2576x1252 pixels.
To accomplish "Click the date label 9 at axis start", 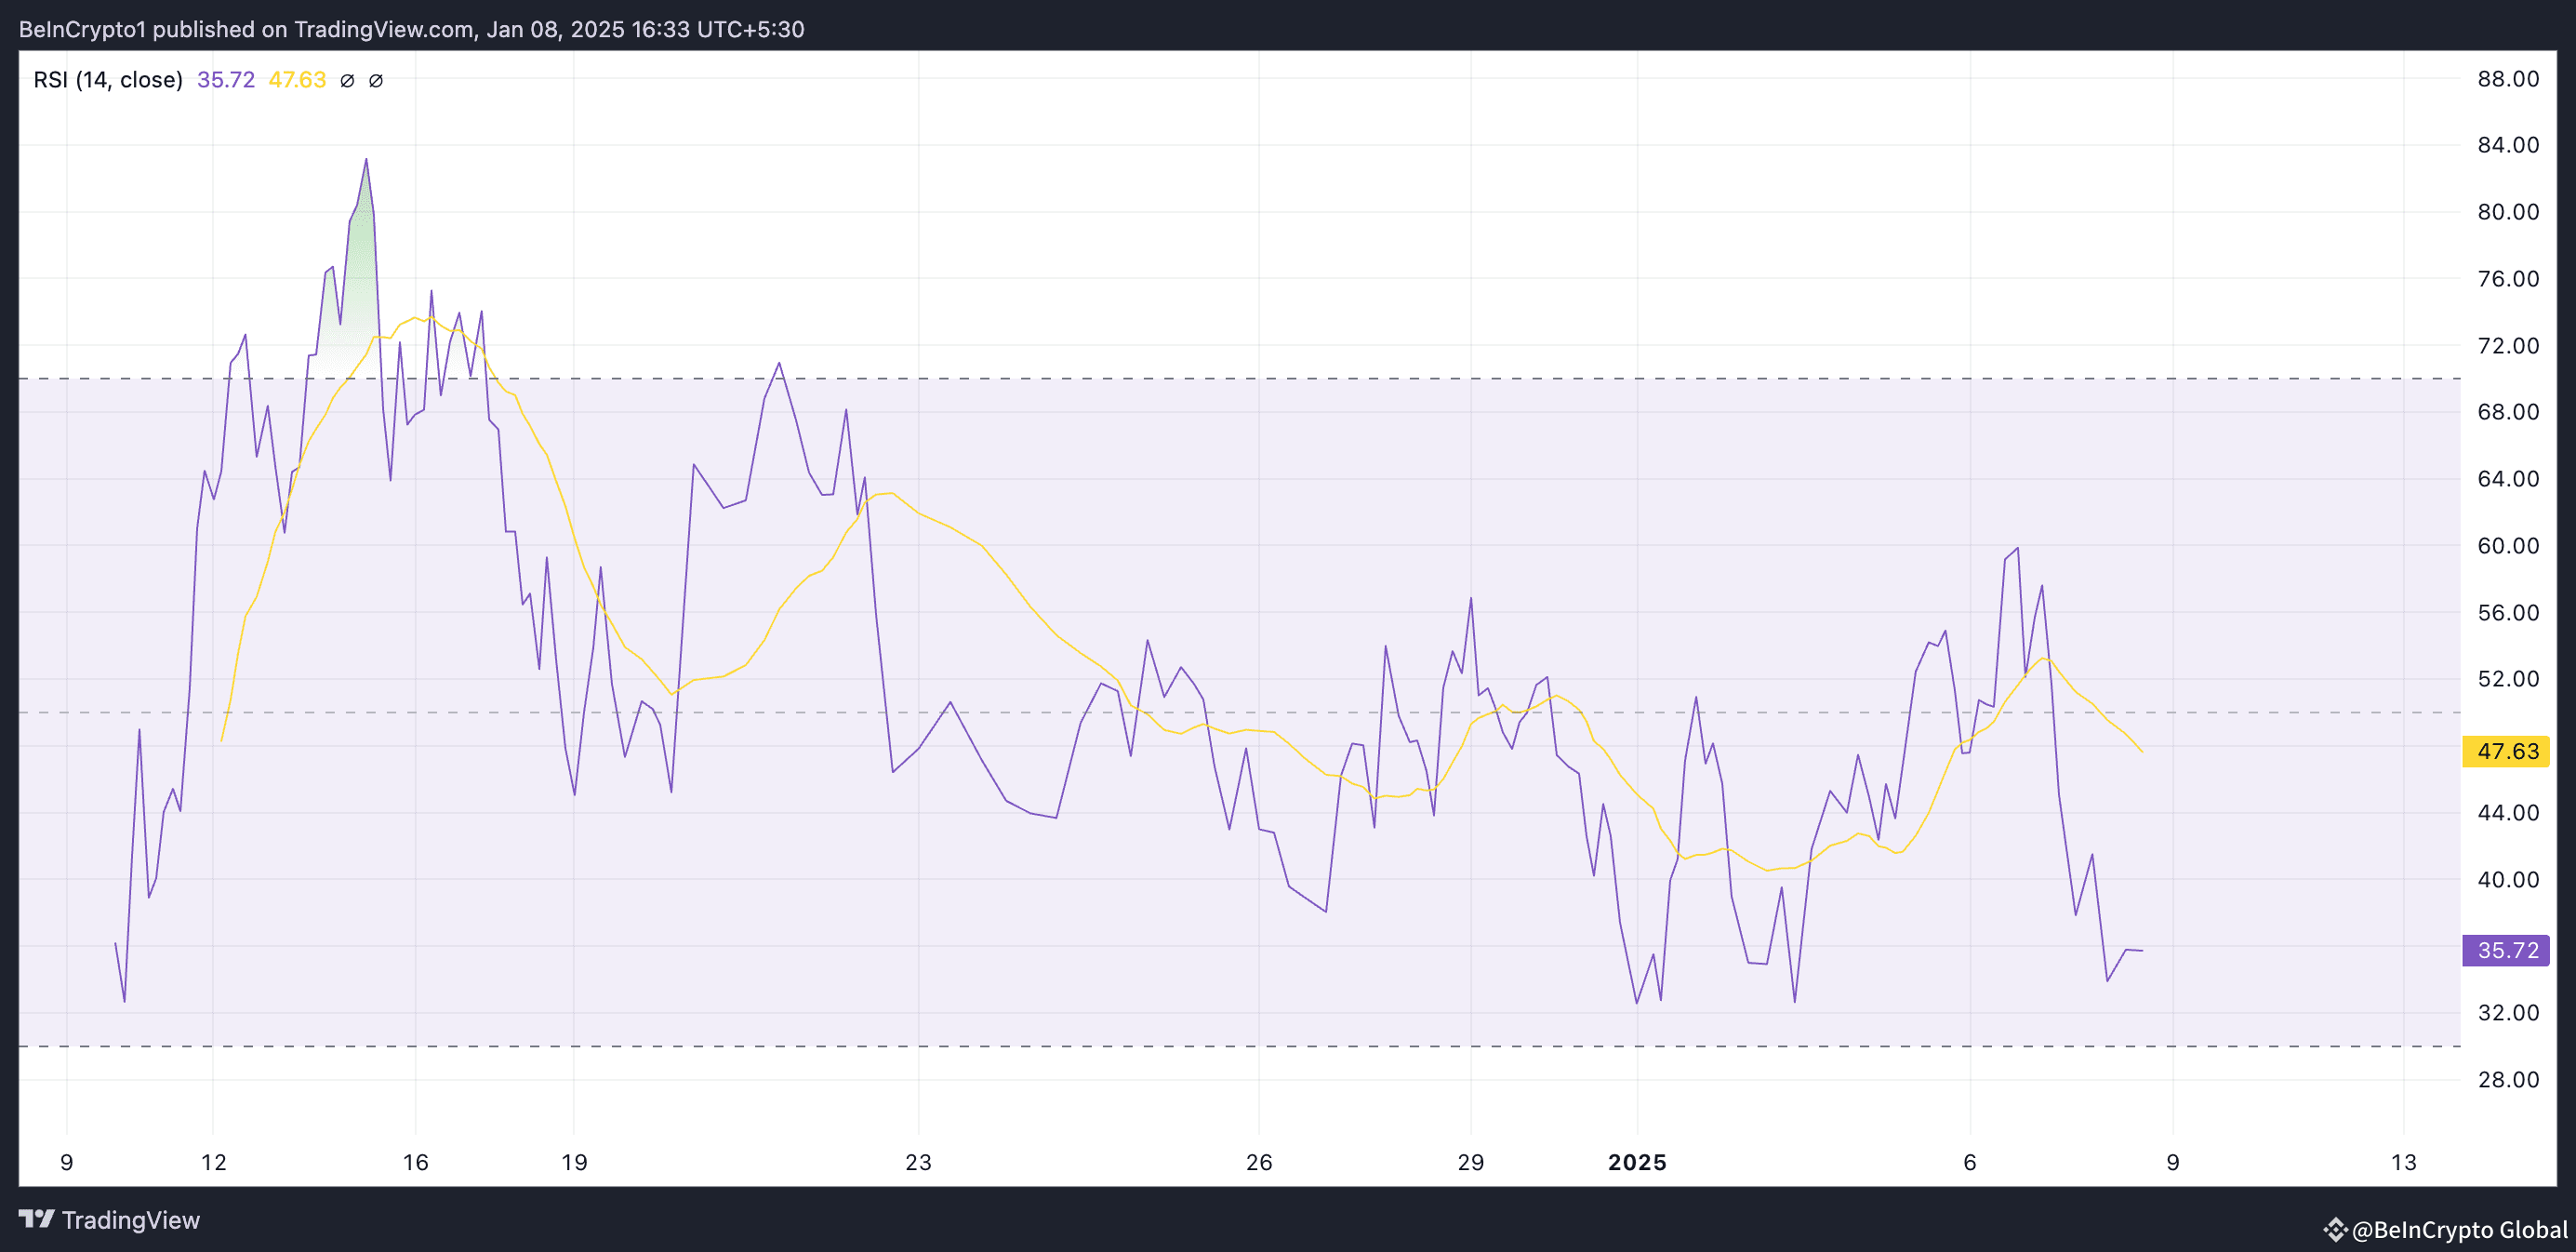I will (x=67, y=1162).
